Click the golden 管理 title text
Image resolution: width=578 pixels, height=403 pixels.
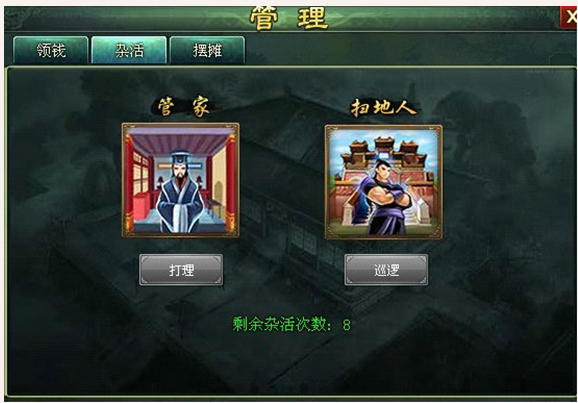coord(289,18)
